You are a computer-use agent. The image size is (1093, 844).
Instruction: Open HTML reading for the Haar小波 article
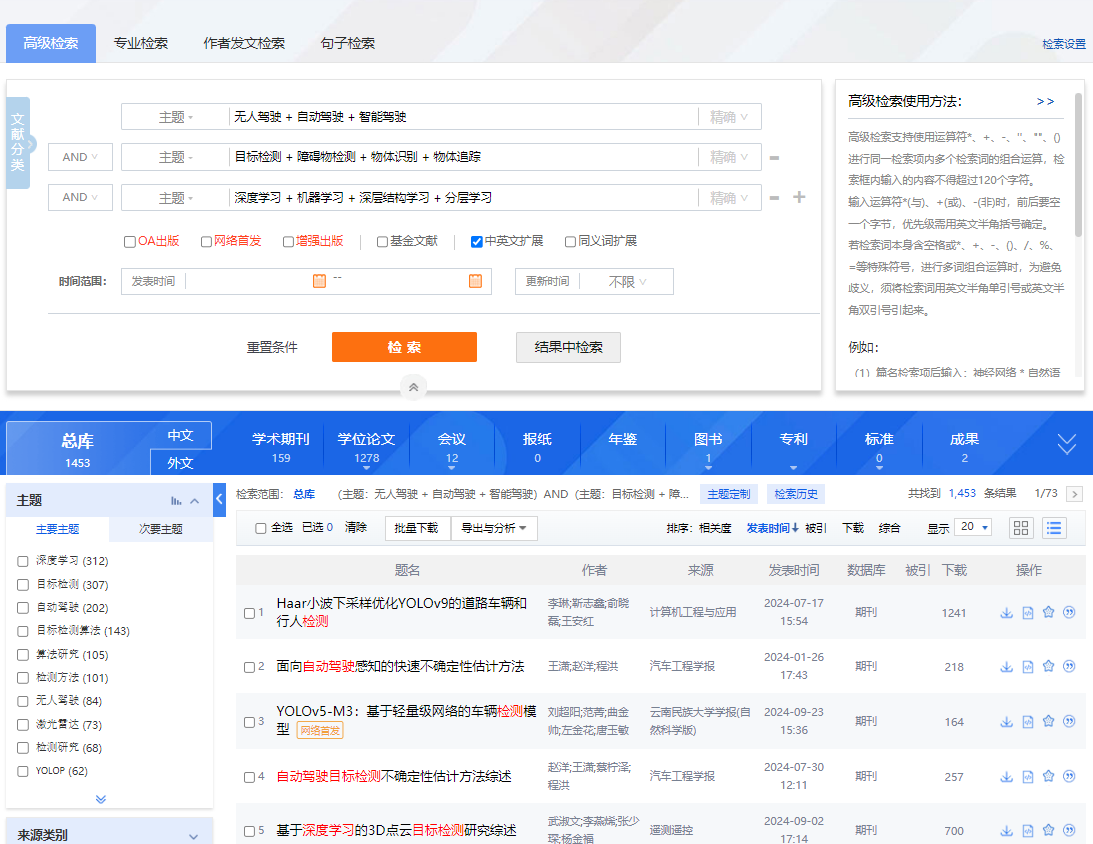click(1027, 613)
